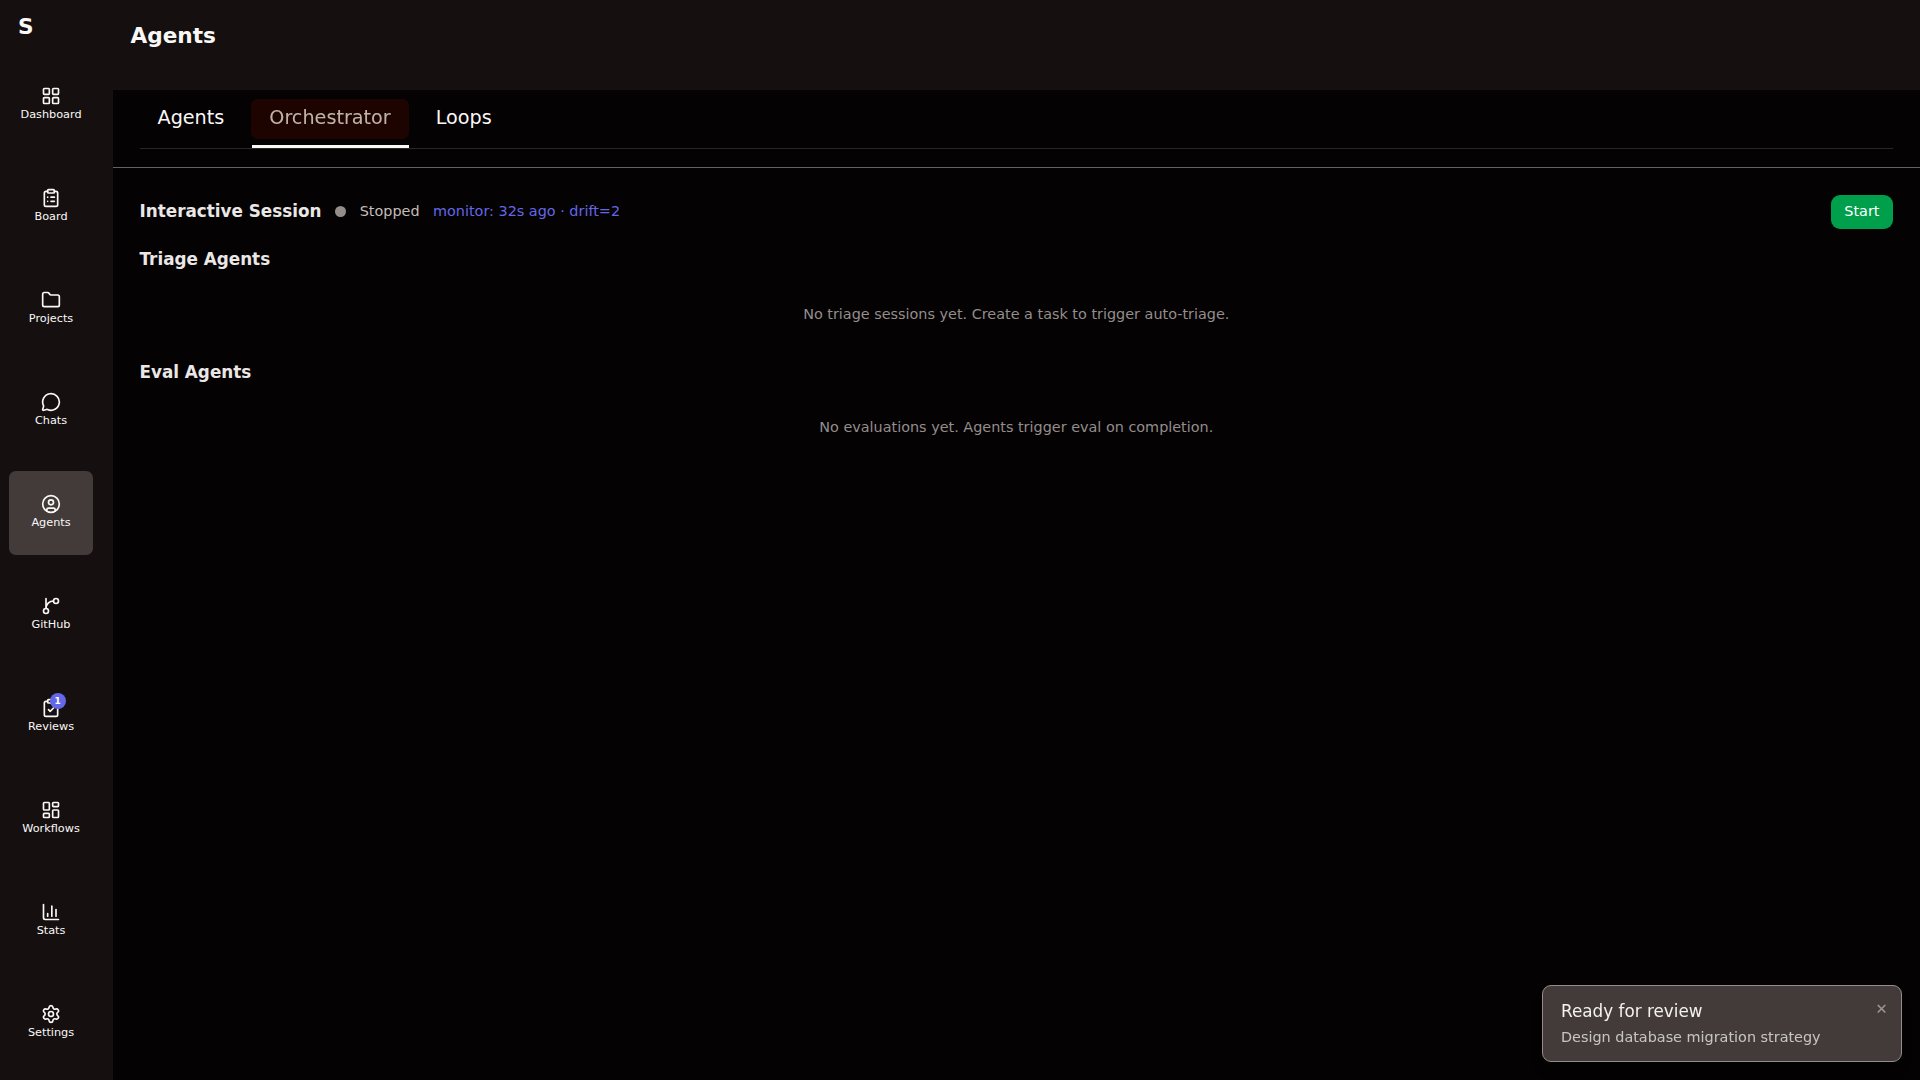This screenshot has width=1920, height=1080.
Task: Switch to the Agents tab
Action: [190, 117]
